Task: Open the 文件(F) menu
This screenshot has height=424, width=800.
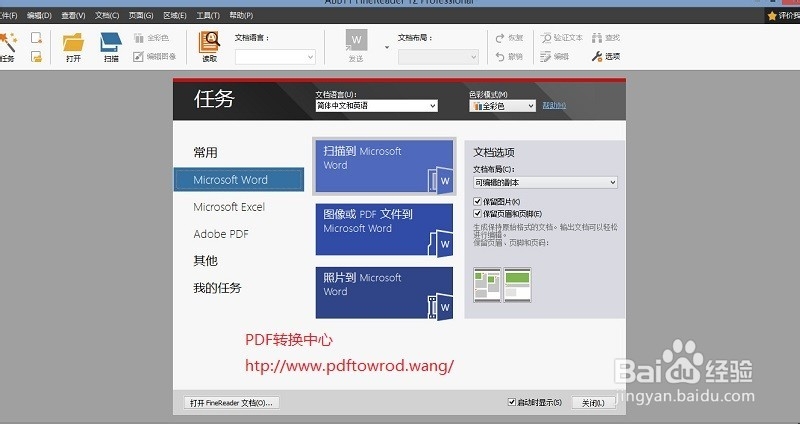Action: [8, 16]
